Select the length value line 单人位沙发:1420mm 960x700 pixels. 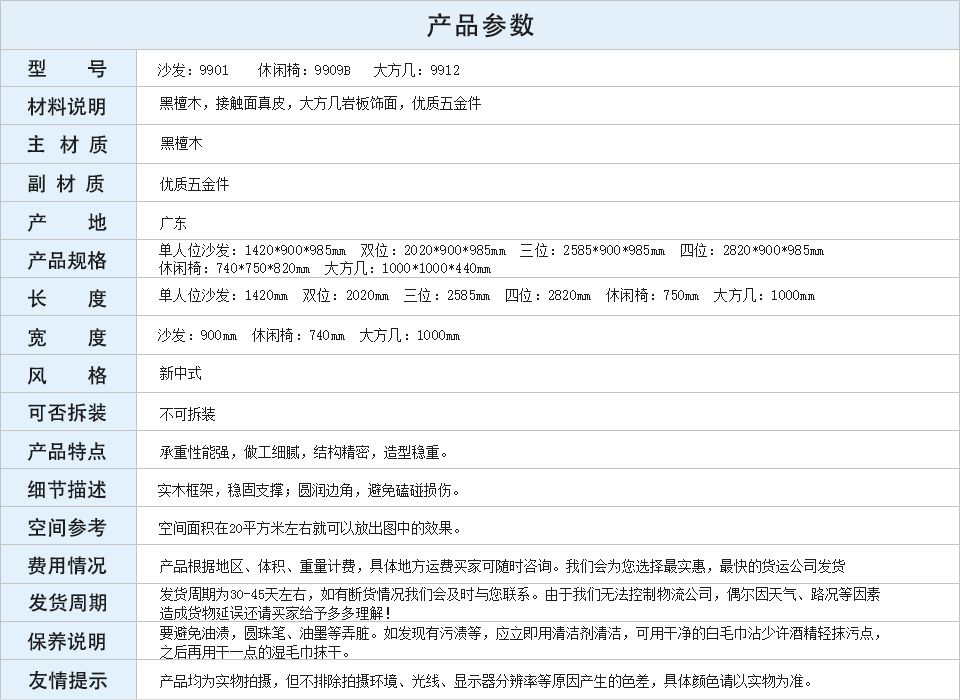487,296
